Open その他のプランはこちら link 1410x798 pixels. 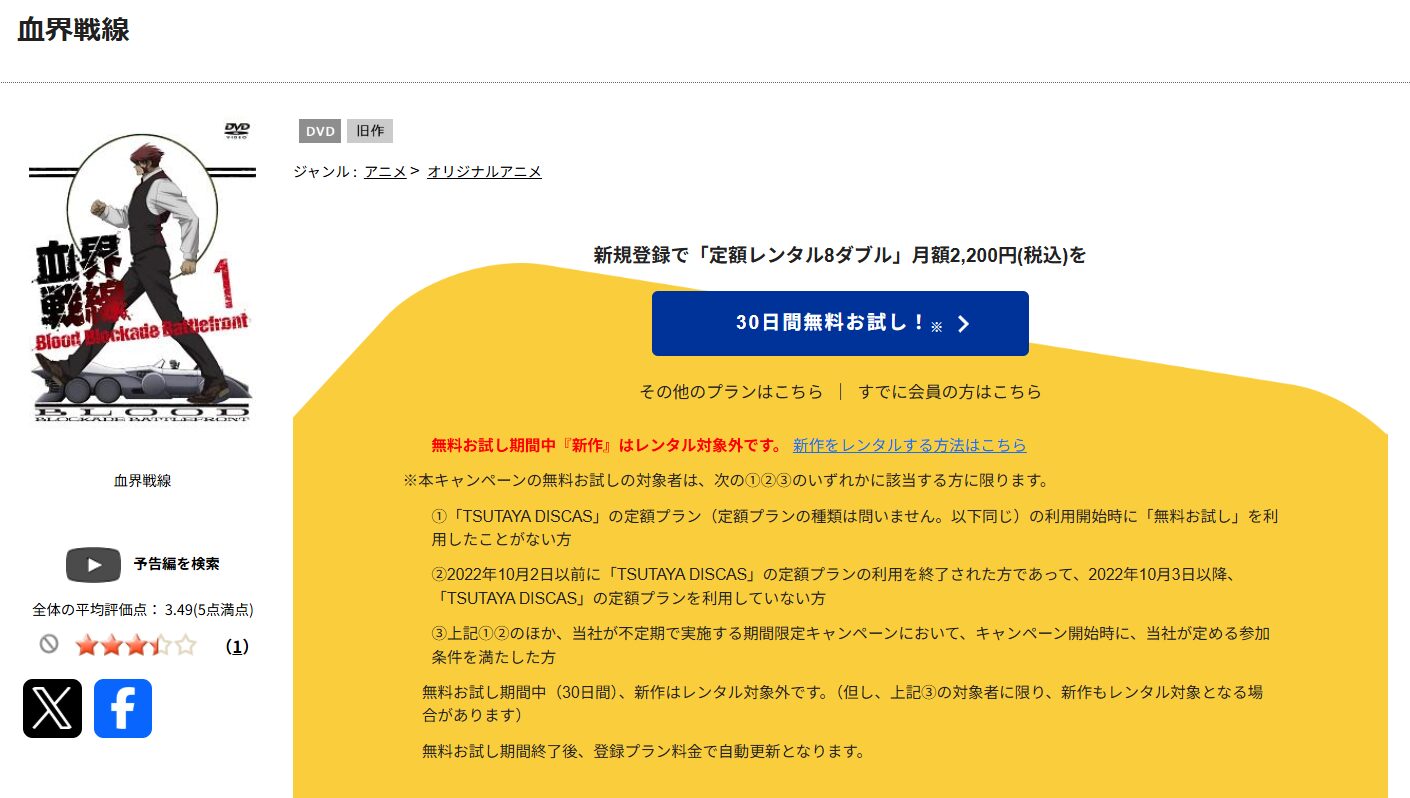click(731, 391)
